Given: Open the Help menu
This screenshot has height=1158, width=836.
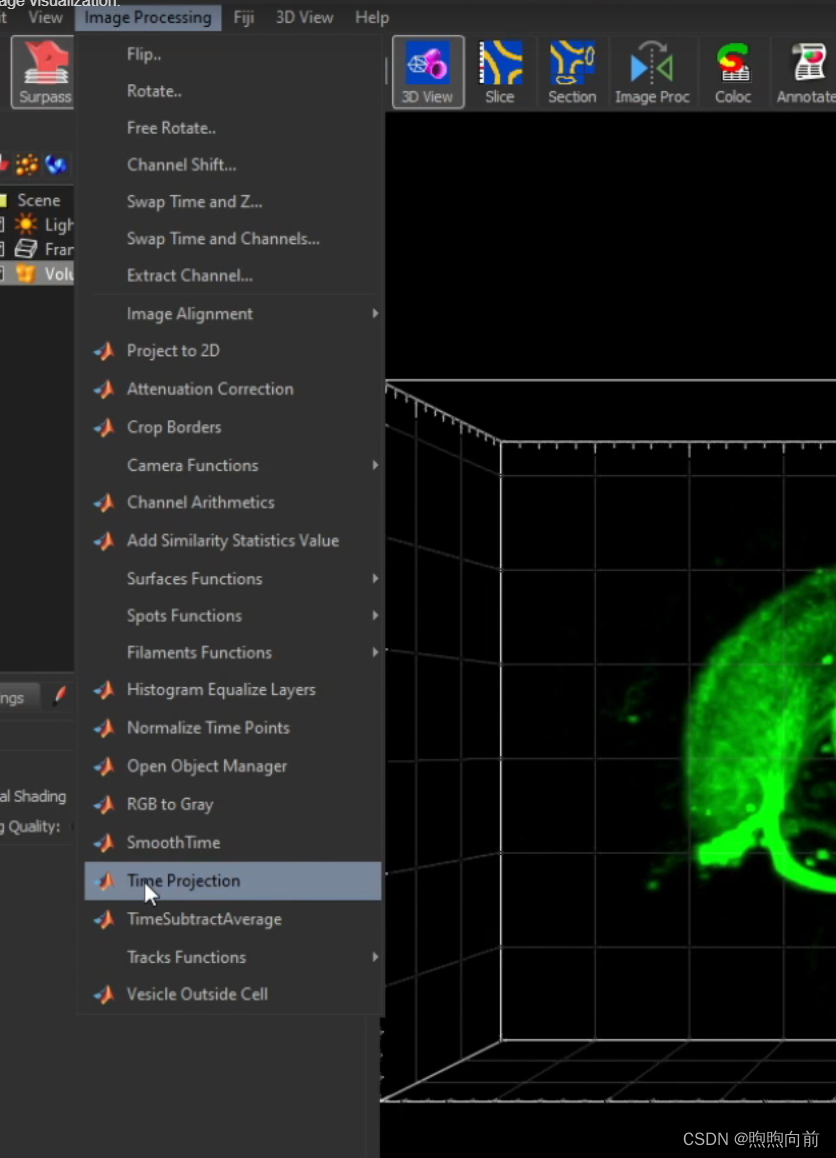Looking at the screenshot, I should click(371, 17).
